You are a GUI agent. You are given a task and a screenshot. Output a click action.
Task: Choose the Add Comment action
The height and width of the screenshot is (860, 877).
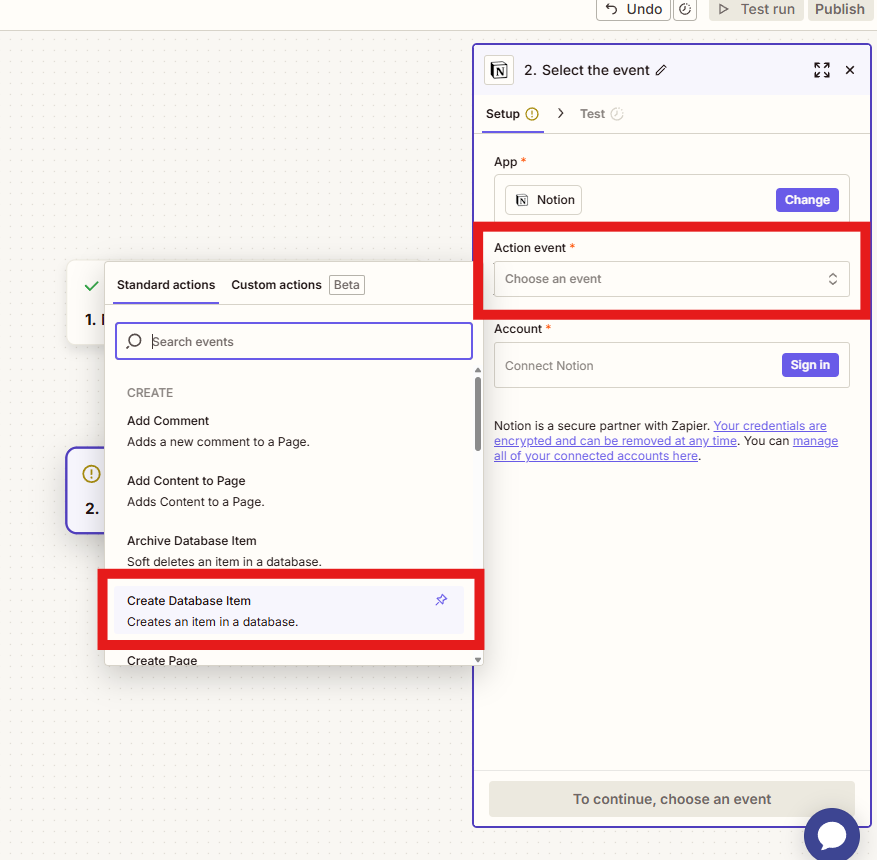point(289,431)
